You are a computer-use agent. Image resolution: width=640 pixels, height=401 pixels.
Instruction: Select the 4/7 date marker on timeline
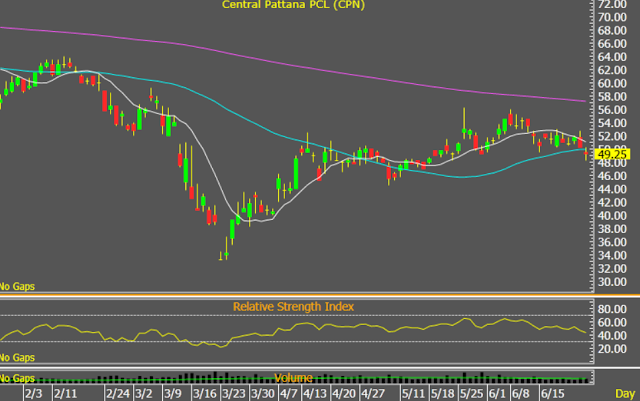(x=289, y=394)
